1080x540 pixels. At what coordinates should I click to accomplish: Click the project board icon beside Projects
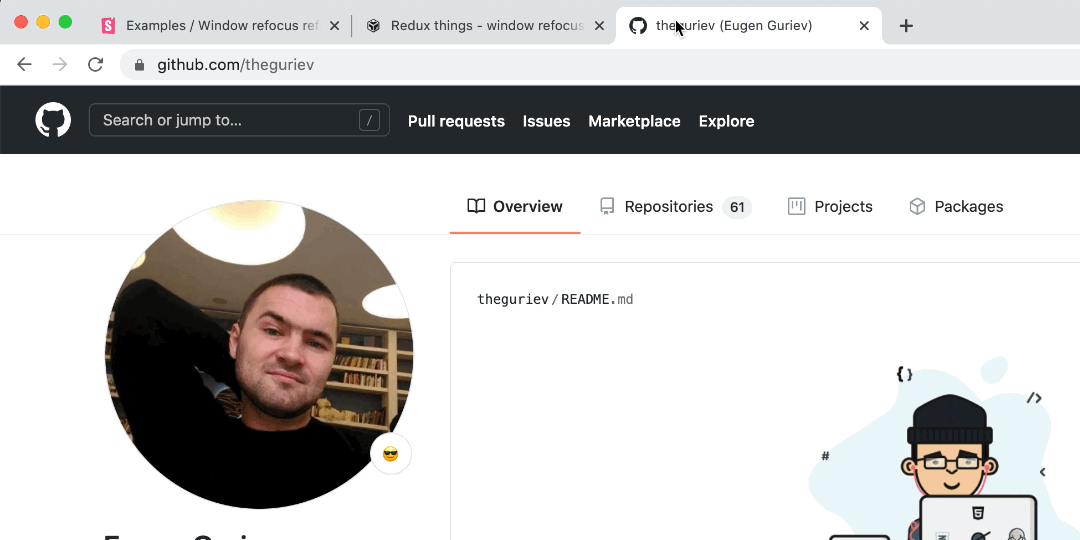[796, 206]
